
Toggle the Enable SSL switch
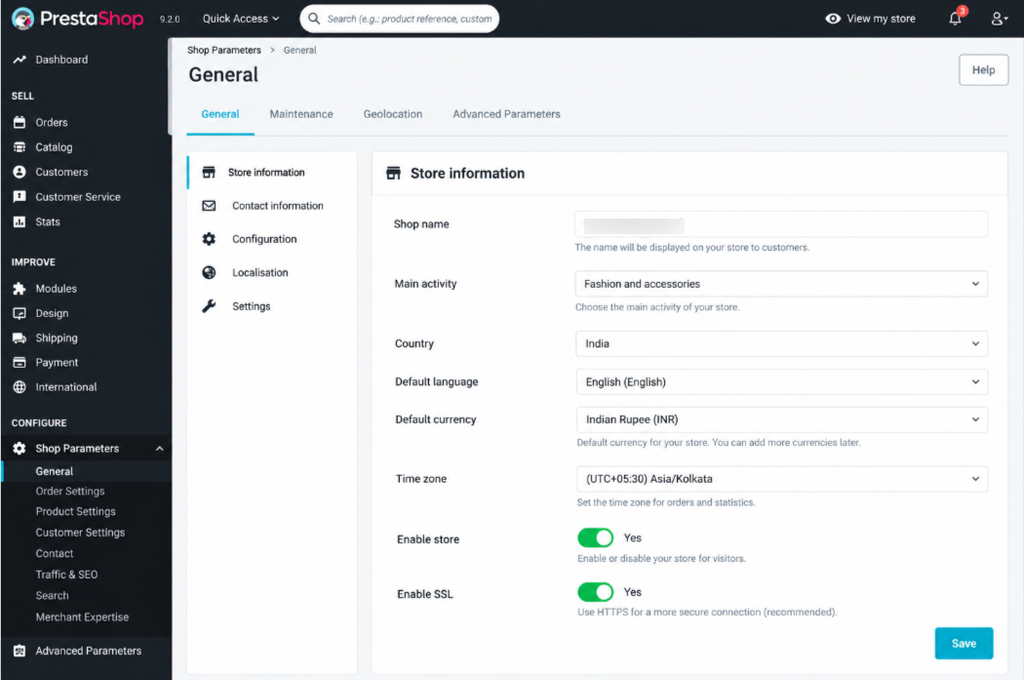(x=595, y=592)
